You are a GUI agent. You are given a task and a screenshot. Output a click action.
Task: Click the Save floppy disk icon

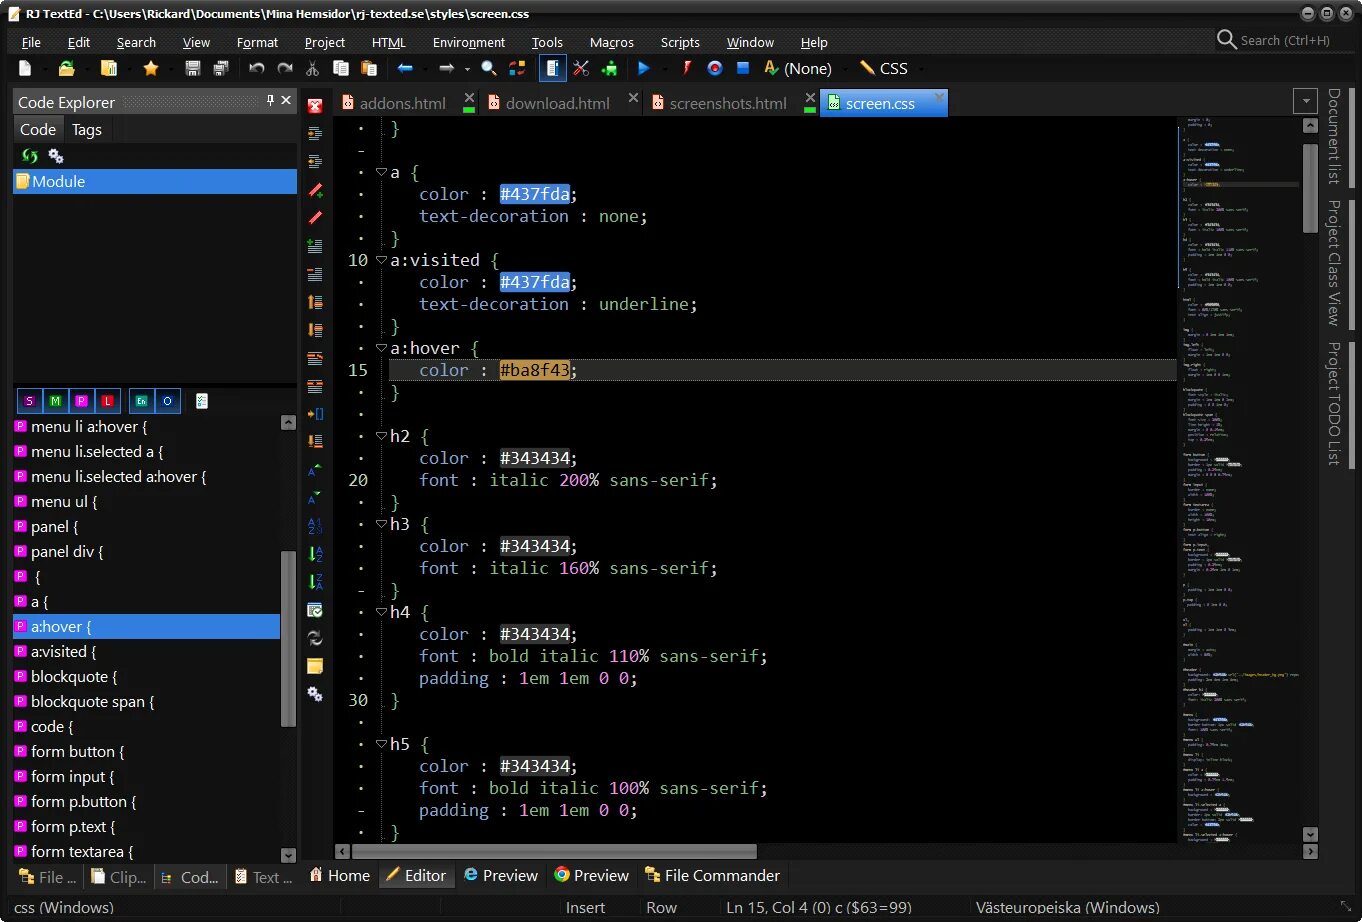[x=193, y=68]
